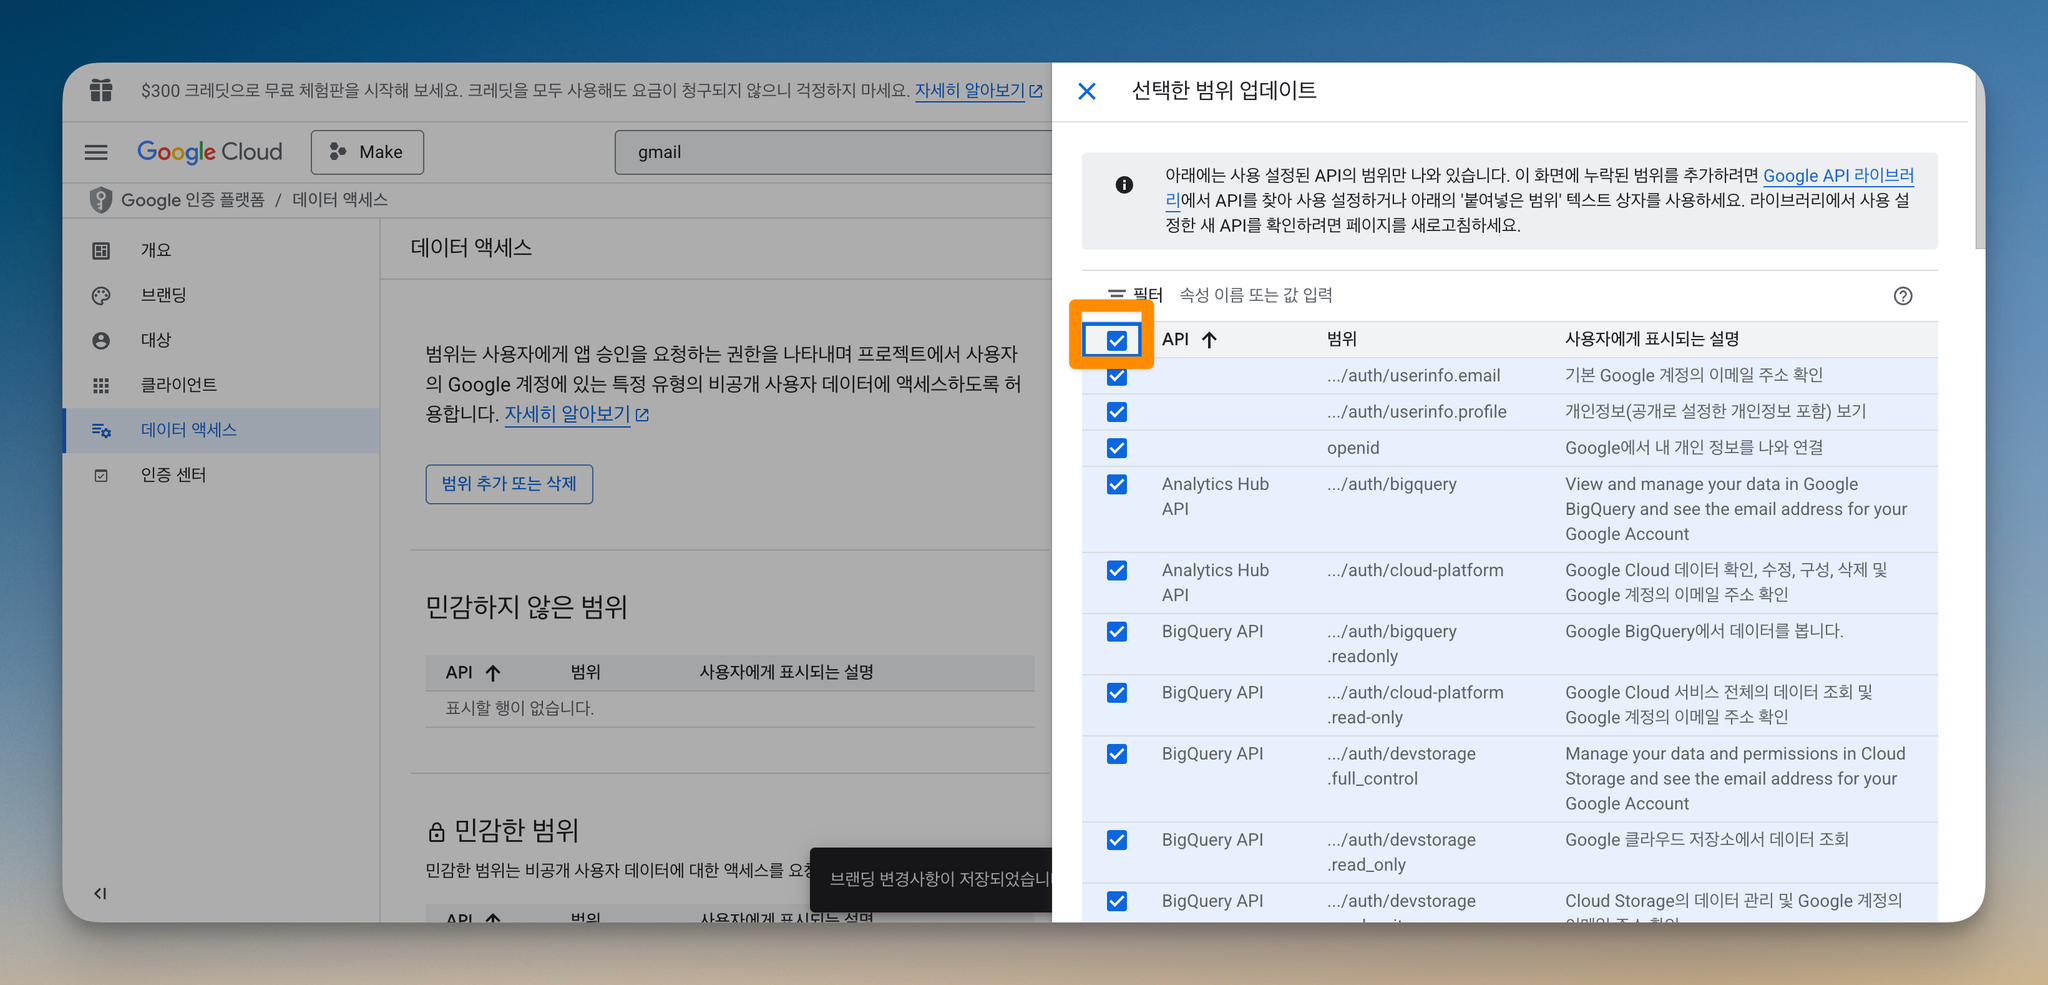Close the scope update panel
This screenshot has height=985, width=2048.
tap(1087, 92)
